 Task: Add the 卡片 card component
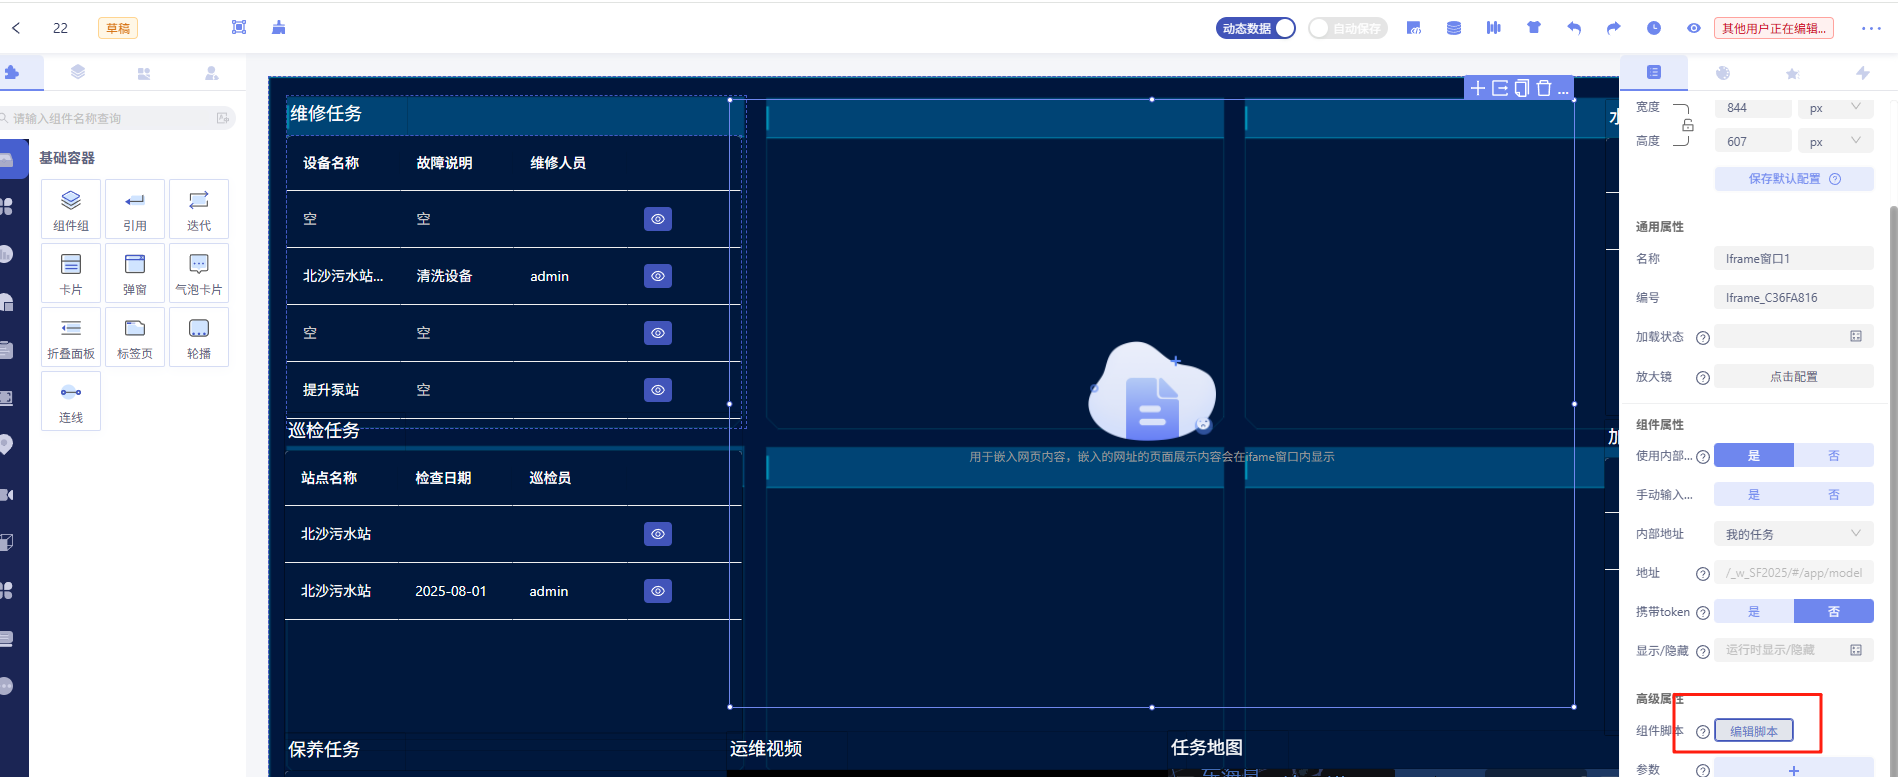tap(71, 273)
